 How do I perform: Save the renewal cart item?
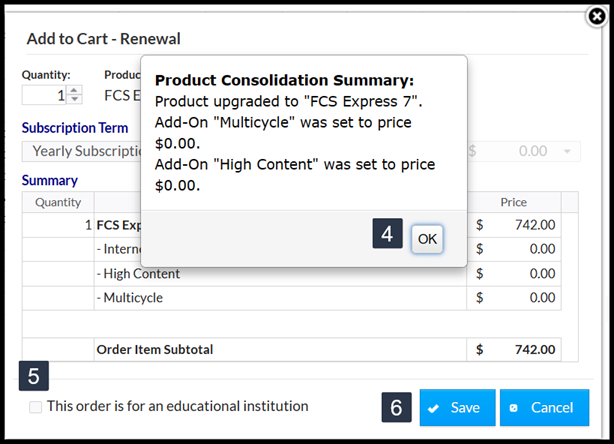pyautogui.click(x=457, y=408)
